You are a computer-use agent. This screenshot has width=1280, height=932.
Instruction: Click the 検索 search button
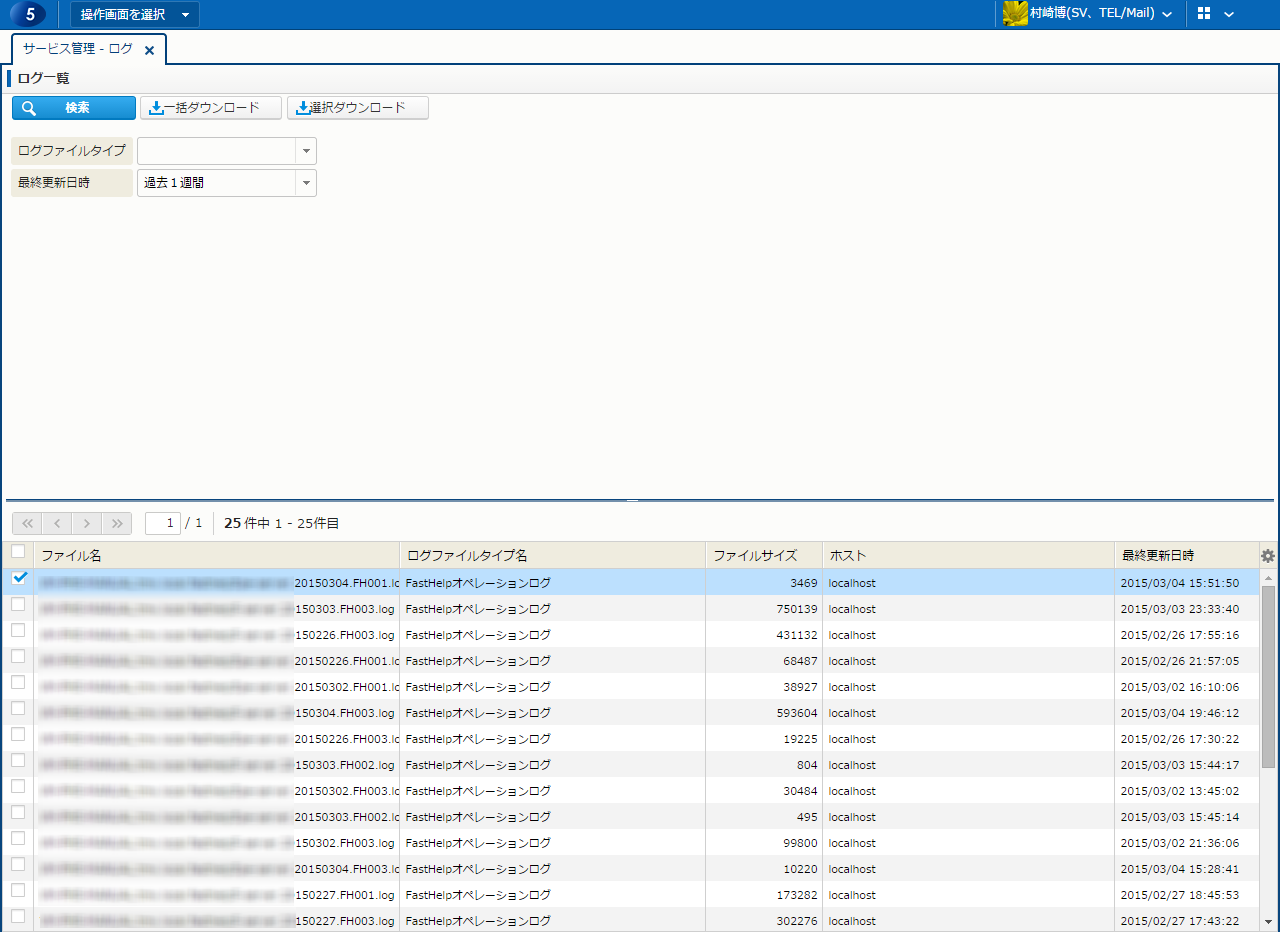[x=74, y=108]
